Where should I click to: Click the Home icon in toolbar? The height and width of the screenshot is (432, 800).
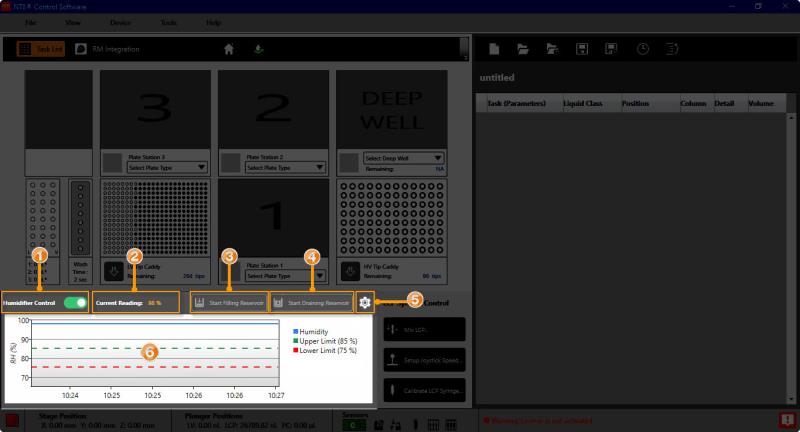[229, 49]
